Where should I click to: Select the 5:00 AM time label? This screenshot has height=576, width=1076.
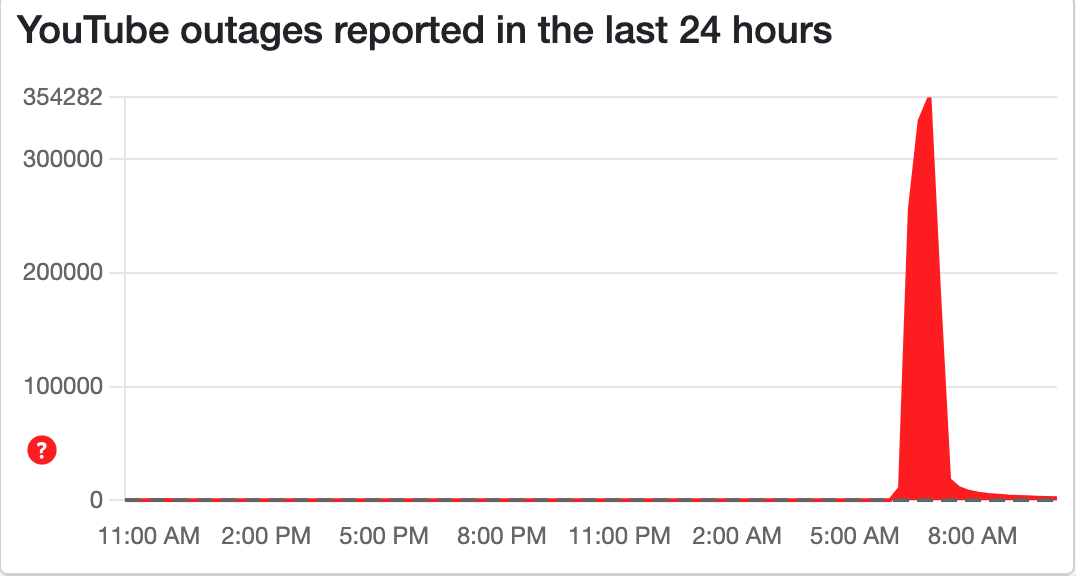tap(854, 537)
